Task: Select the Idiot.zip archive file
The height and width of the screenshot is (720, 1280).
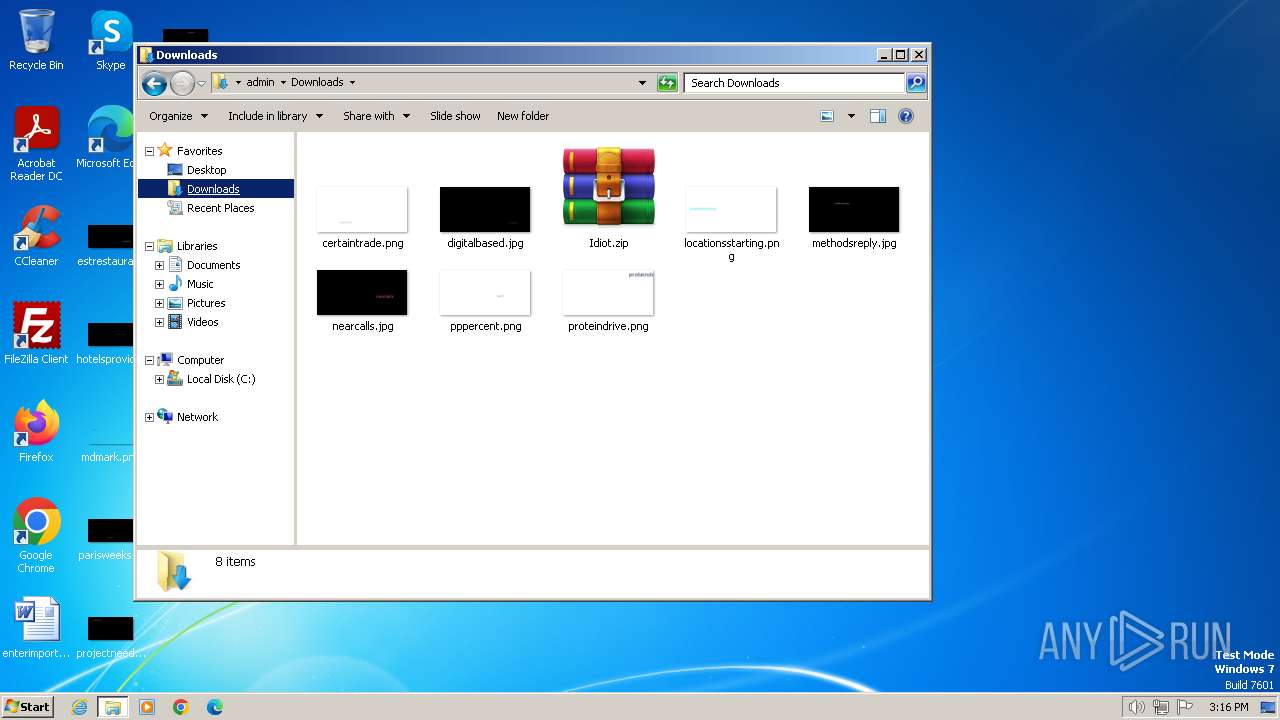Action: pos(608,198)
